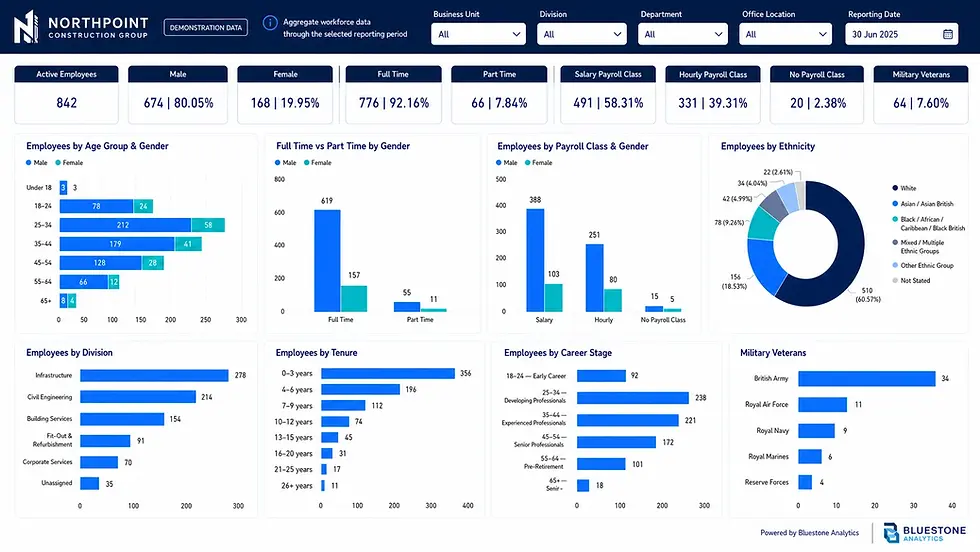
Task: Open the Division filter dropdown
Action: click(581, 34)
